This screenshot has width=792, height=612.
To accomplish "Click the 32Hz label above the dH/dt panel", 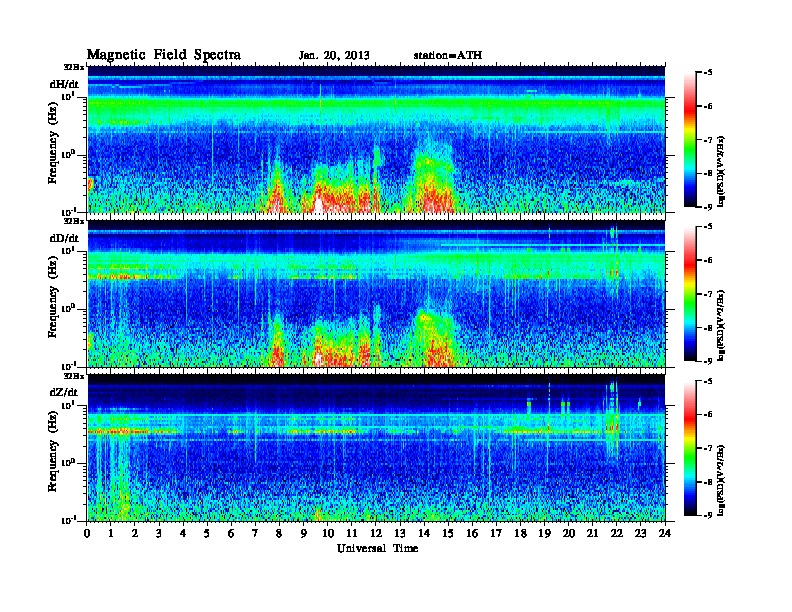I will (x=74, y=67).
